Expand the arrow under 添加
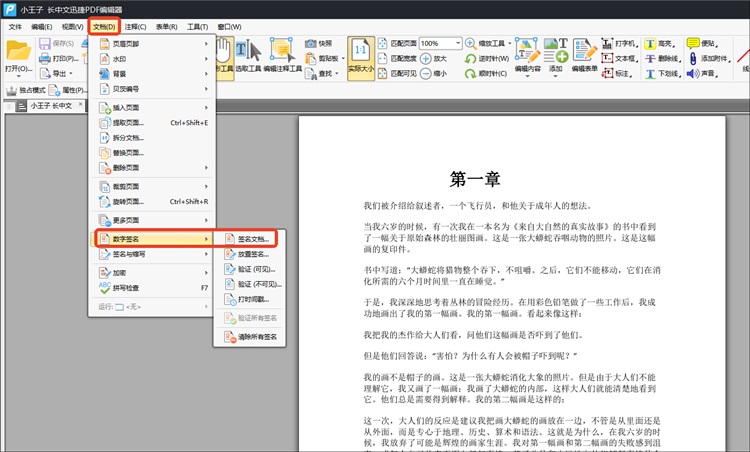The width and height of the screenshot is (750, 452). point(555,77)
